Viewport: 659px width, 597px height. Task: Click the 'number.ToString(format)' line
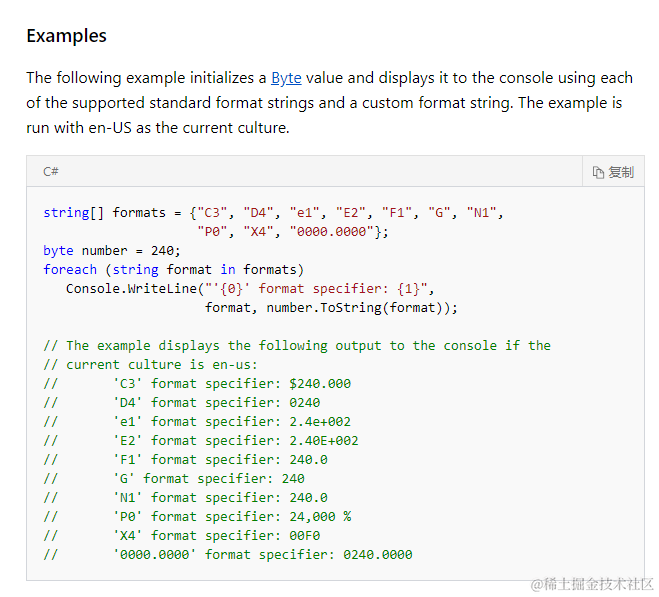point(331,308)
